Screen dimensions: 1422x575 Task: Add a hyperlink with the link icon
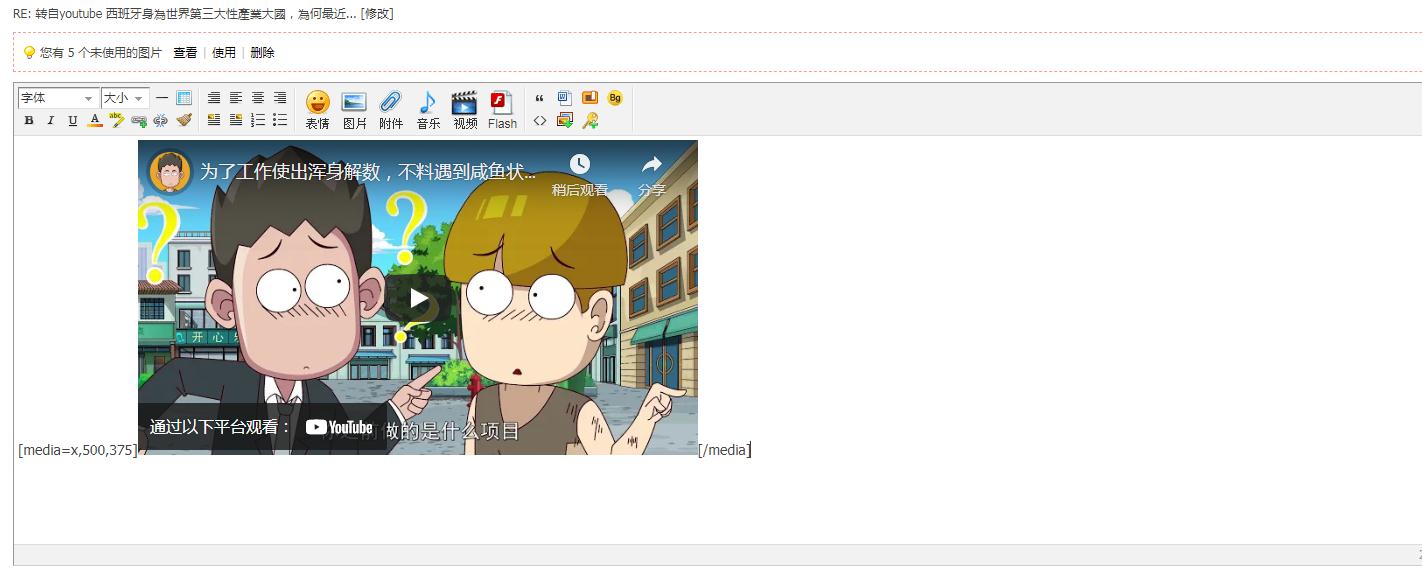(139, 121)
